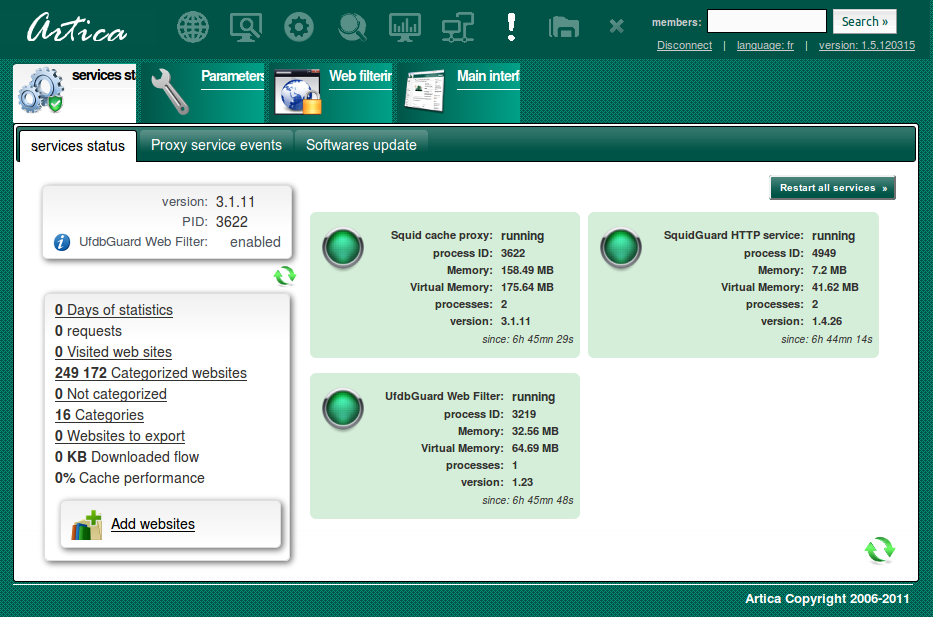Click SquidGuard HTTP service green status light
The width and height of the screenshot is (933, 617).
[x=621, y=248]
